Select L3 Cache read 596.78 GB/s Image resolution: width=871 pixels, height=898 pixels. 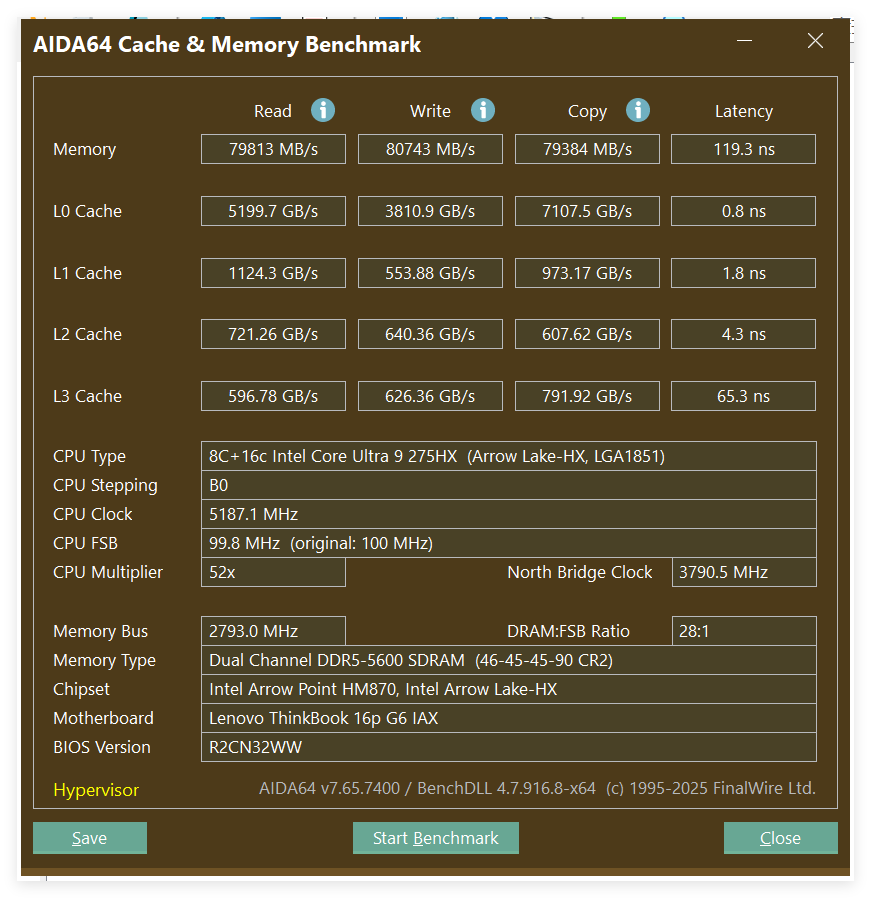click(x=273, y=396)
